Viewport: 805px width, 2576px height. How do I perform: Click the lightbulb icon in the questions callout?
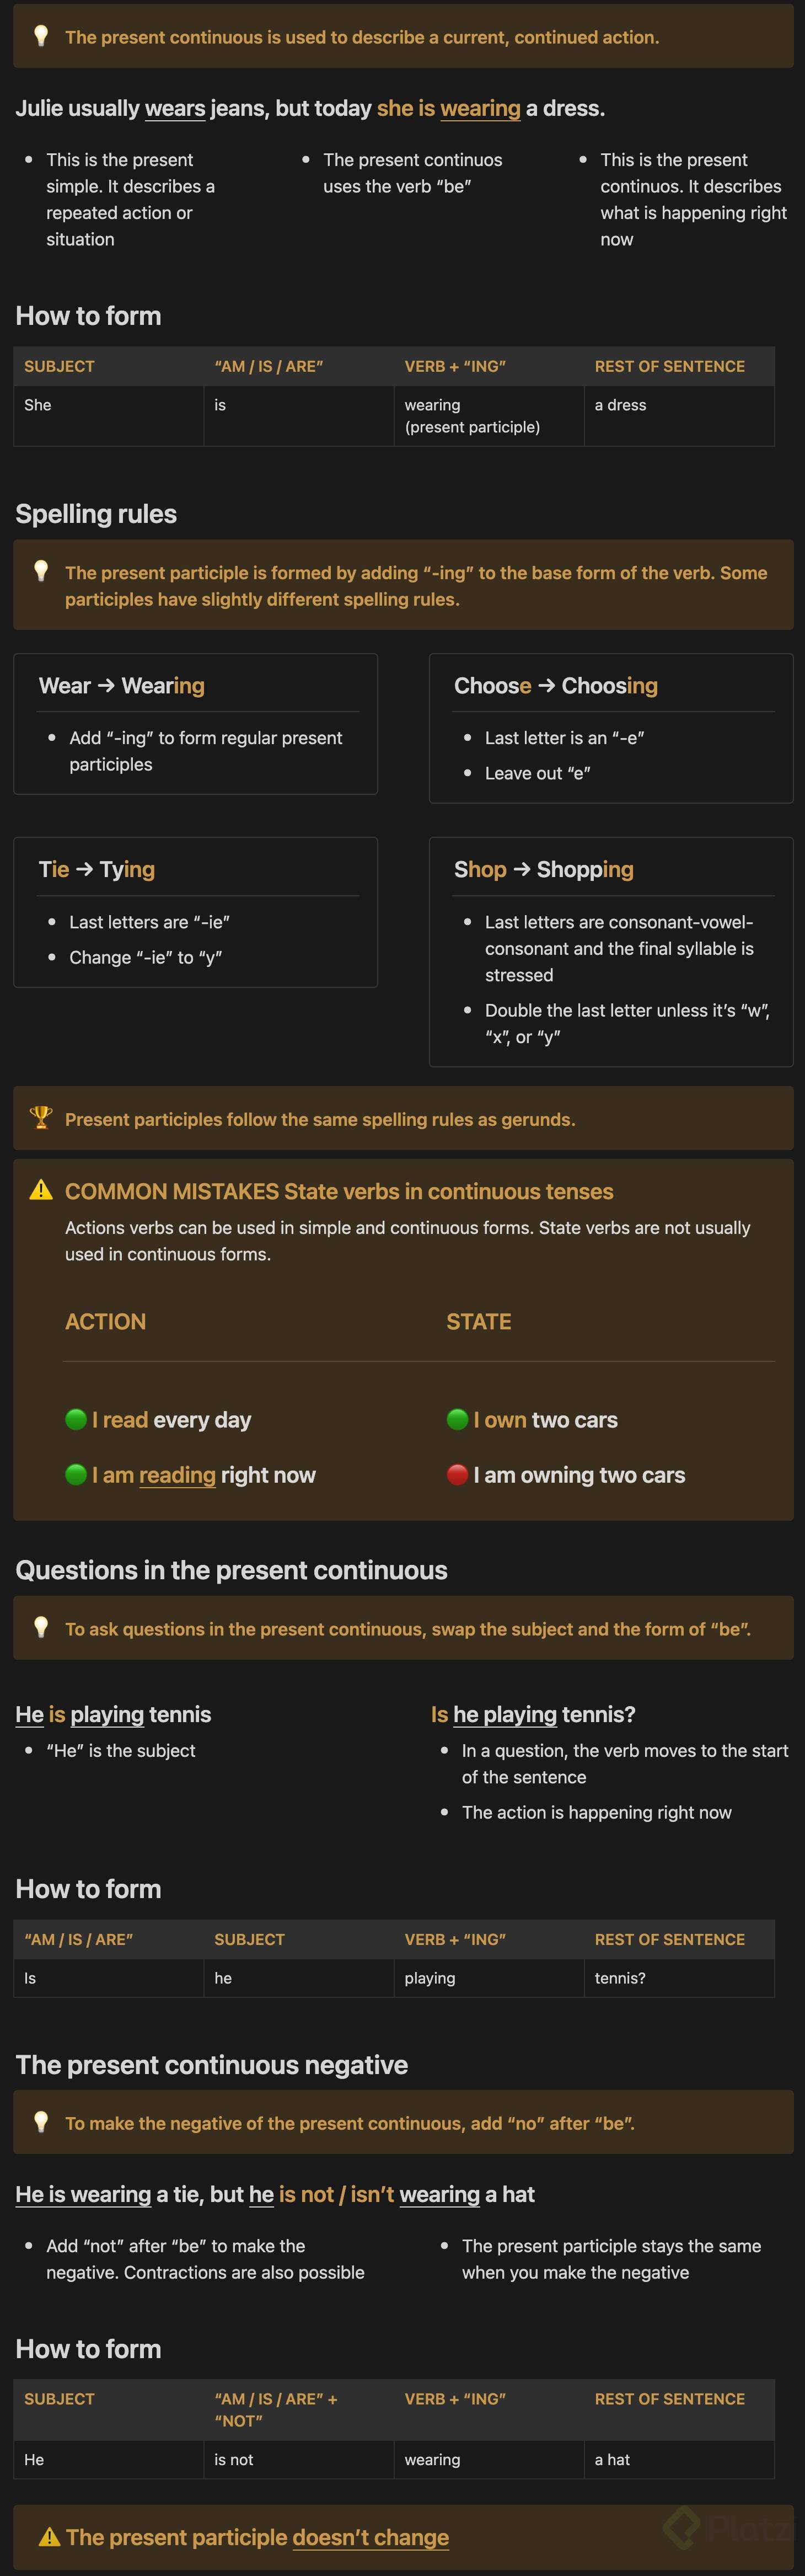coord(41,1628)
